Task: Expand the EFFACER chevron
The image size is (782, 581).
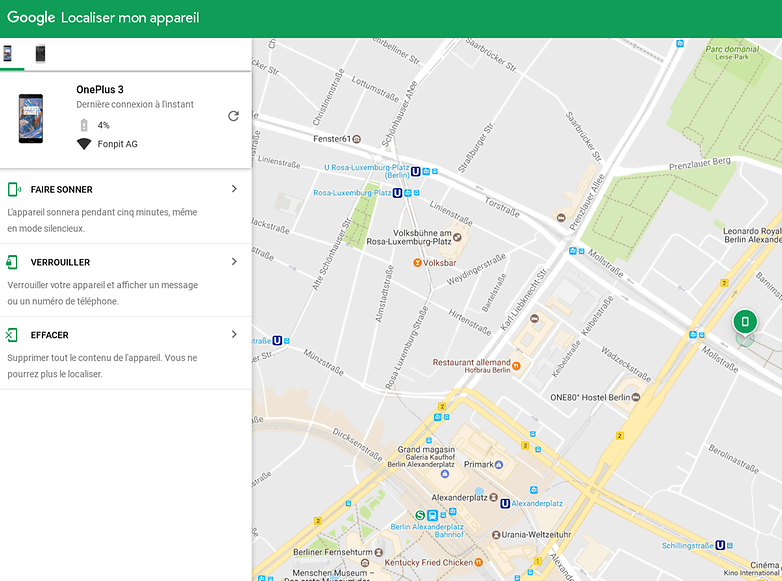Action: point(234,334)
